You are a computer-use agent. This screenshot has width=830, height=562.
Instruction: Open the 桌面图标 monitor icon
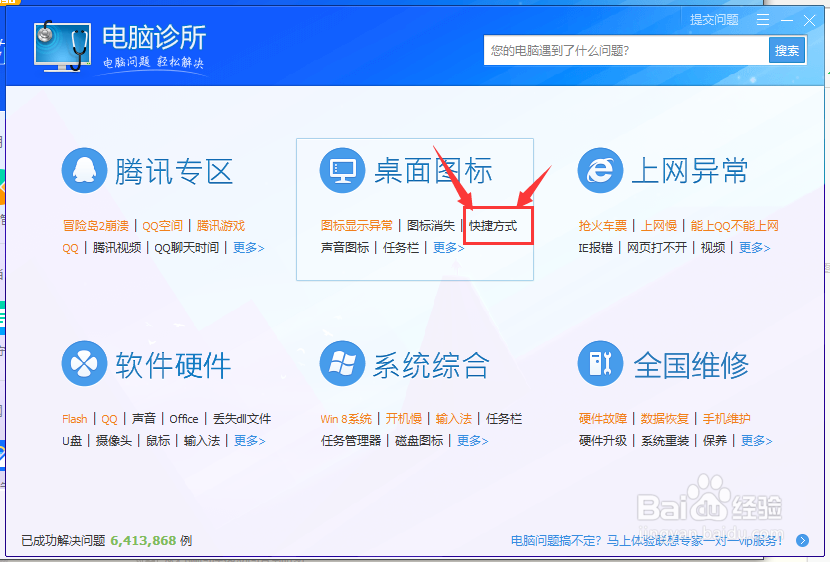(342, 170)
